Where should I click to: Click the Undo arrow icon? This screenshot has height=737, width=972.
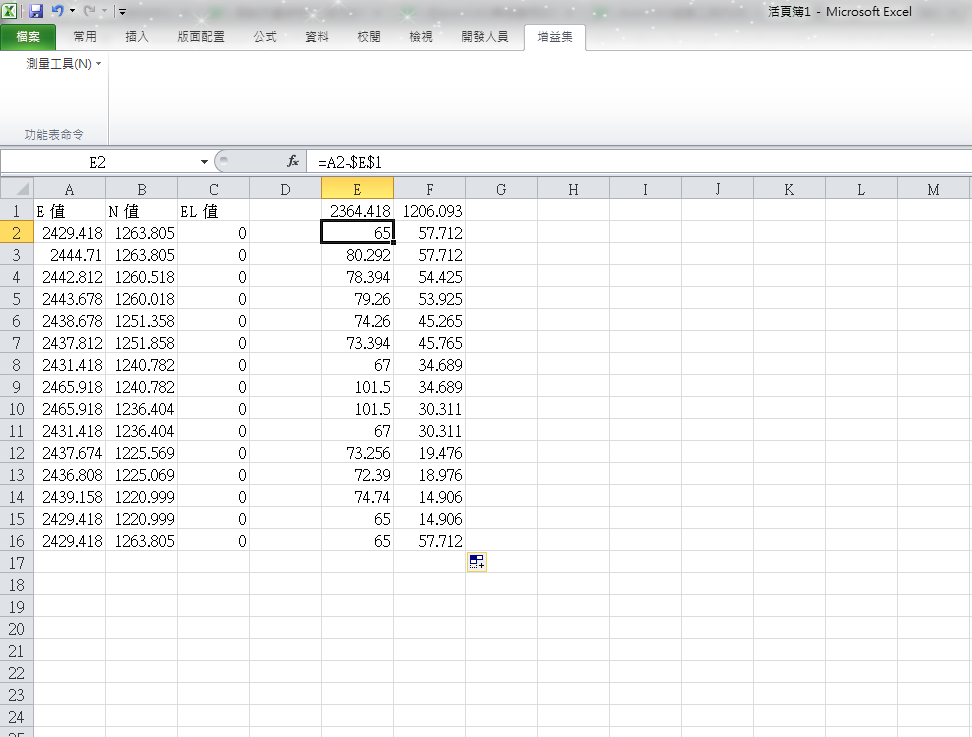coord(58,11)
